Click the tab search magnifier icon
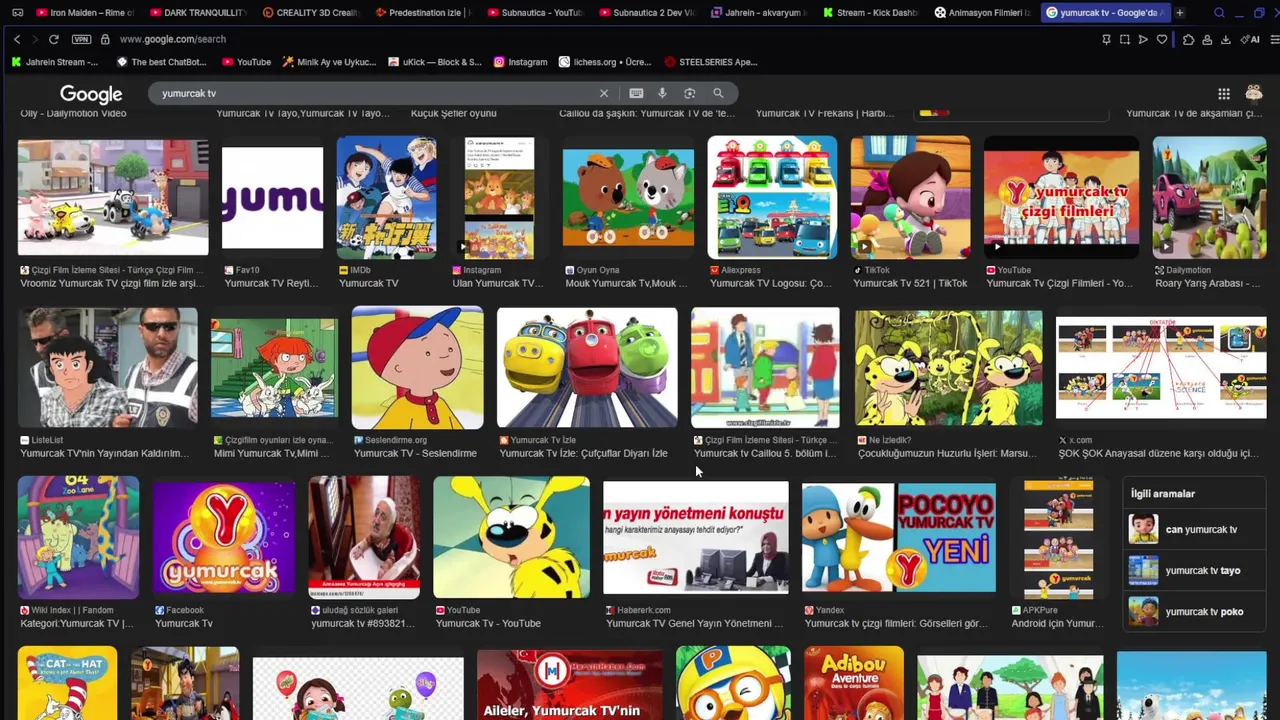1280x720 pixels. click(1219, 13)
